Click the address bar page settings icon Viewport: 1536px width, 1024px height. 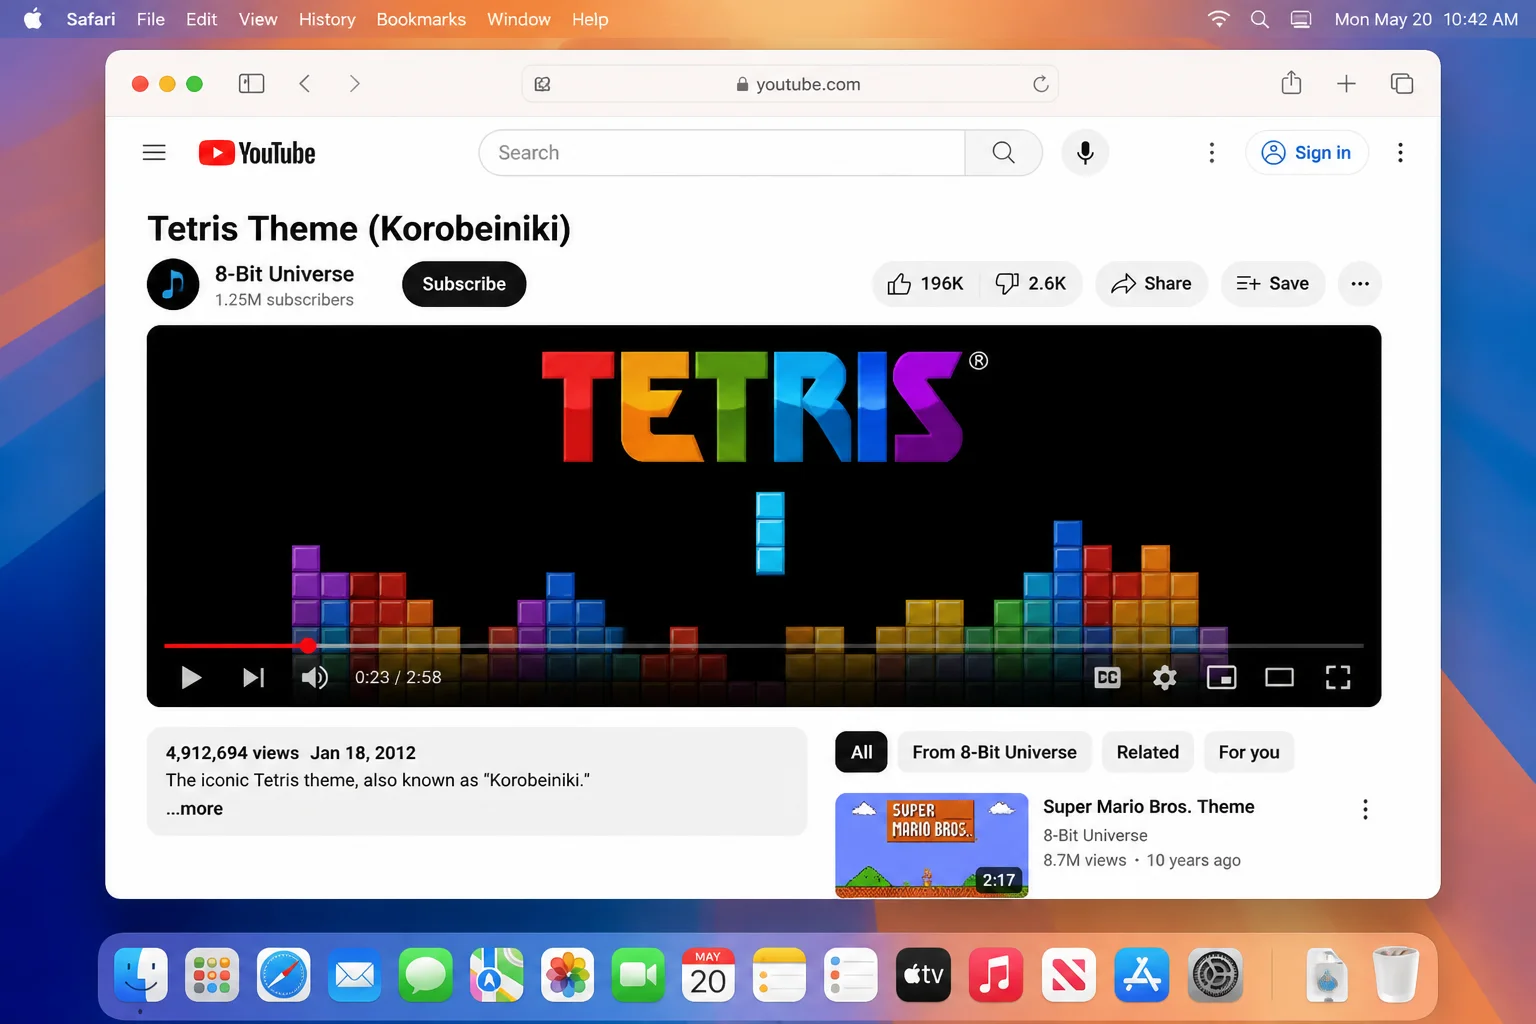click(543, 84)
